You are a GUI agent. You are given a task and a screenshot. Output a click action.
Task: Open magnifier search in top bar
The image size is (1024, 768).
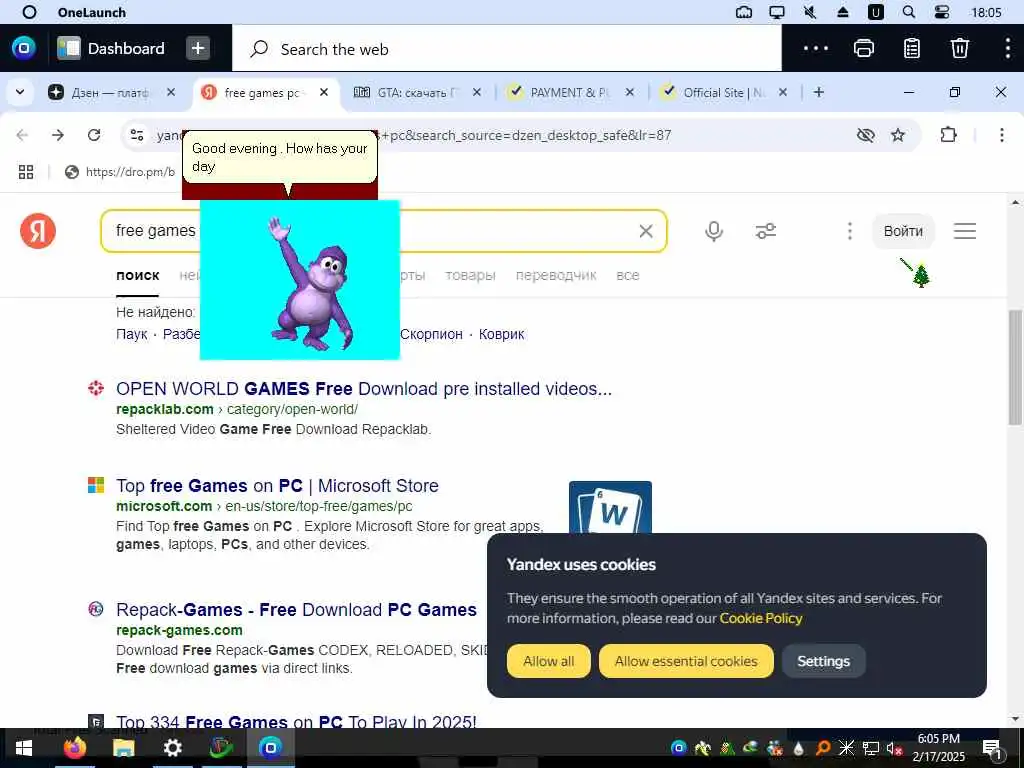point(908,12)
